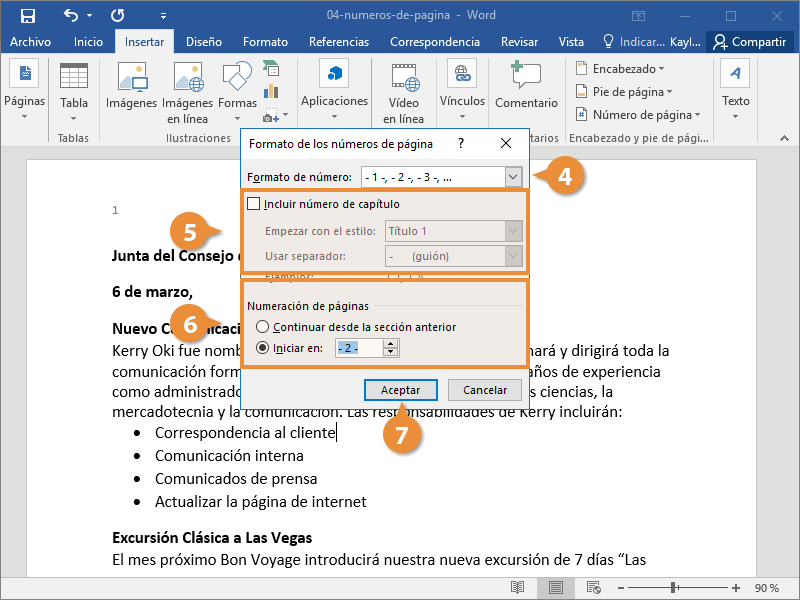
Task: Open the Tabla insert icon
Action: point(74,78)
